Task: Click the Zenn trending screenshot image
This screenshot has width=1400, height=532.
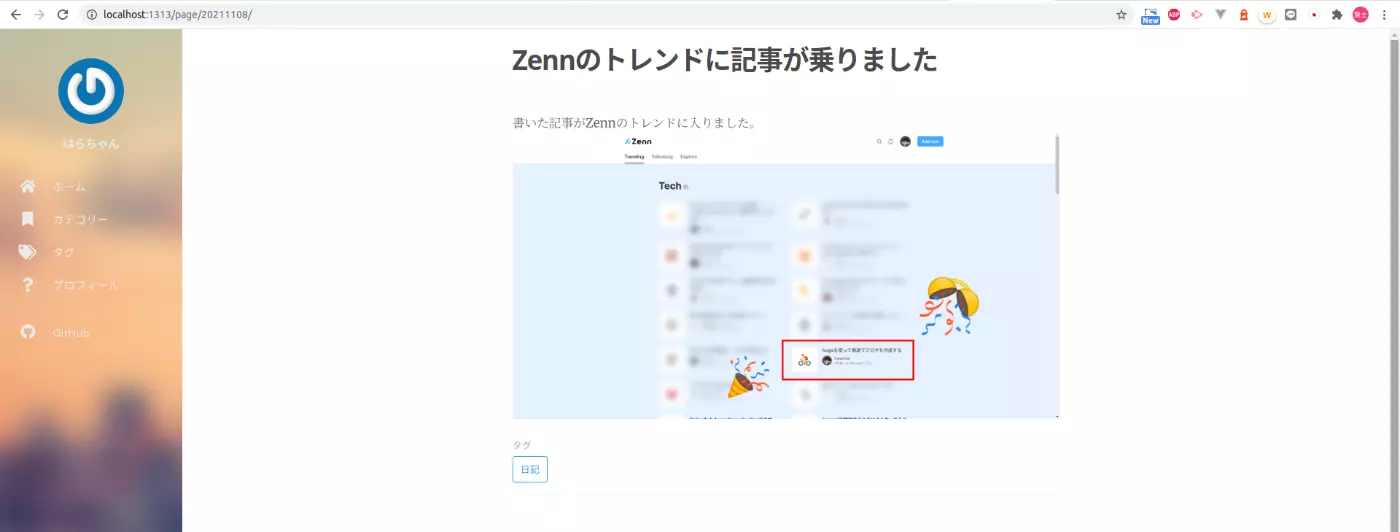Action: click(785, 276)
